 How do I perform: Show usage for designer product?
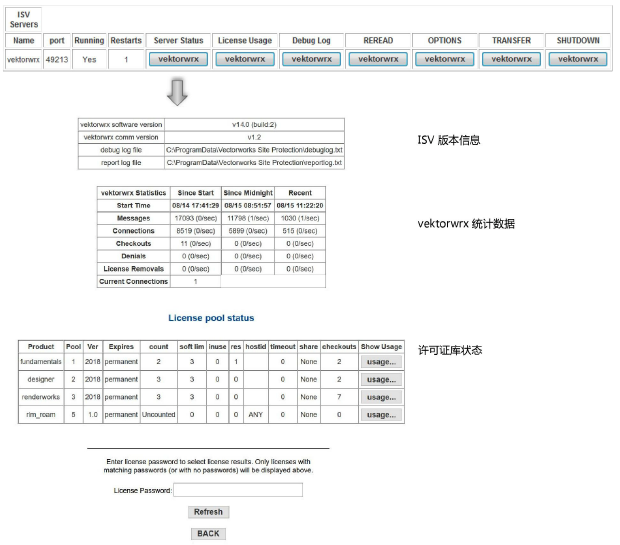pos(381,380)
